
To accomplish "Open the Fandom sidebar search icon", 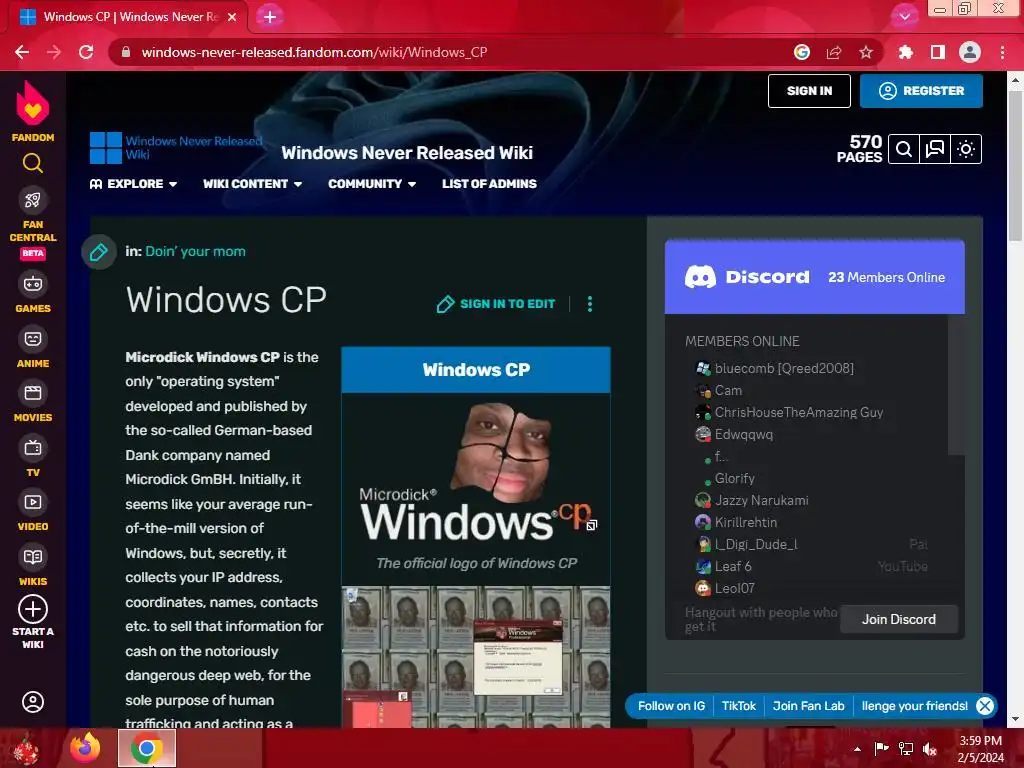I will tap(33, 163).
